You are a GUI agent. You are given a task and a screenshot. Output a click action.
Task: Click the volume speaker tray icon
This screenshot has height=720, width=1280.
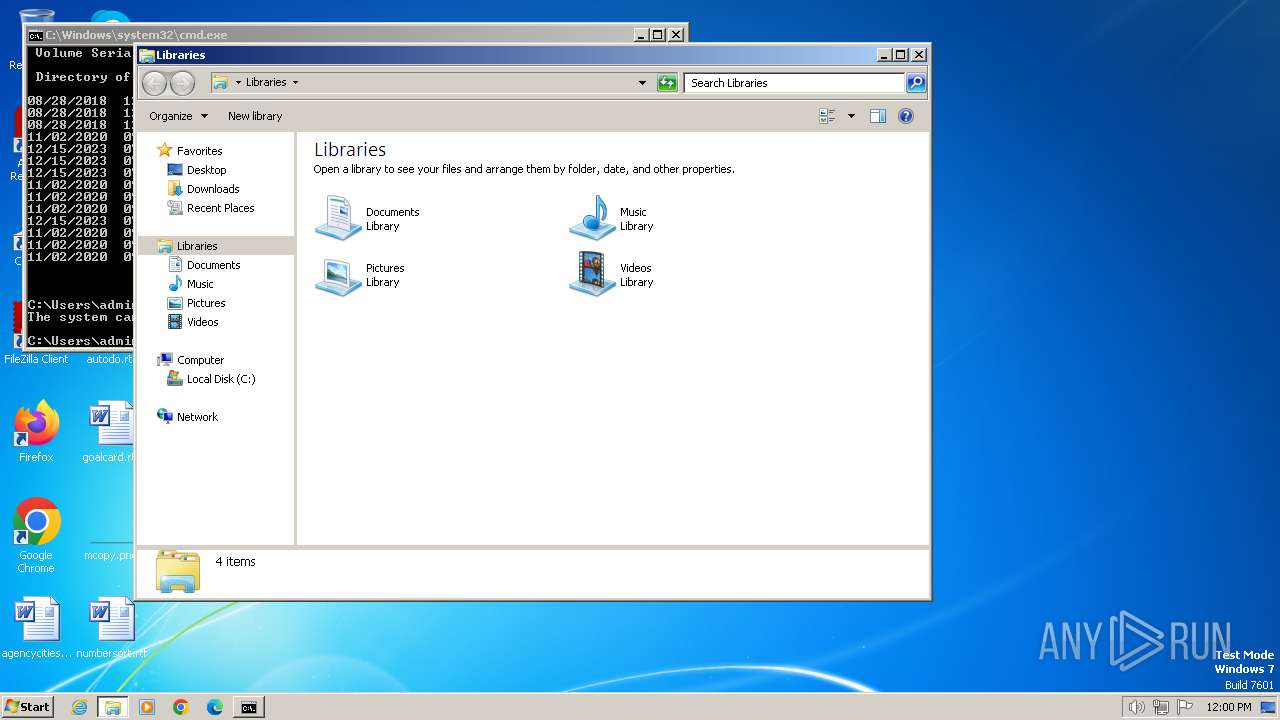(1136, 707)
